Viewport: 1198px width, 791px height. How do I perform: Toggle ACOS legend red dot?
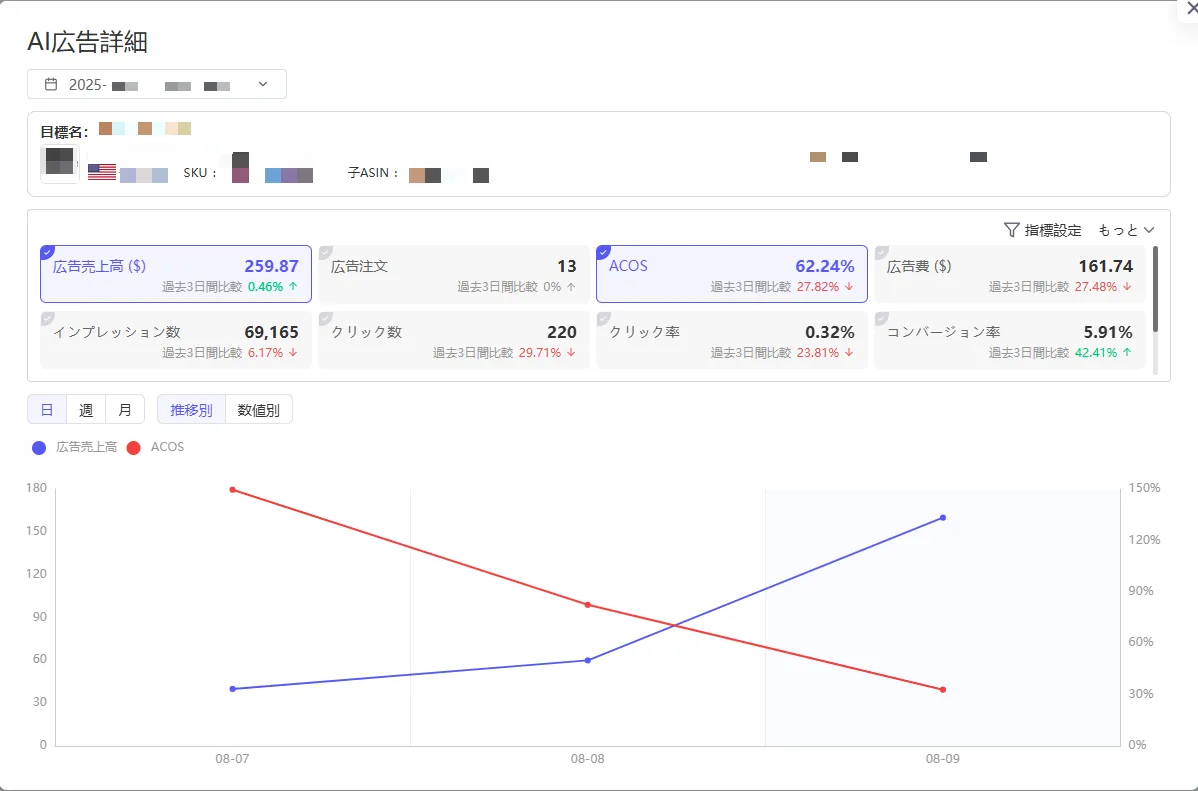pyautogui.click(x=134, y=448)
